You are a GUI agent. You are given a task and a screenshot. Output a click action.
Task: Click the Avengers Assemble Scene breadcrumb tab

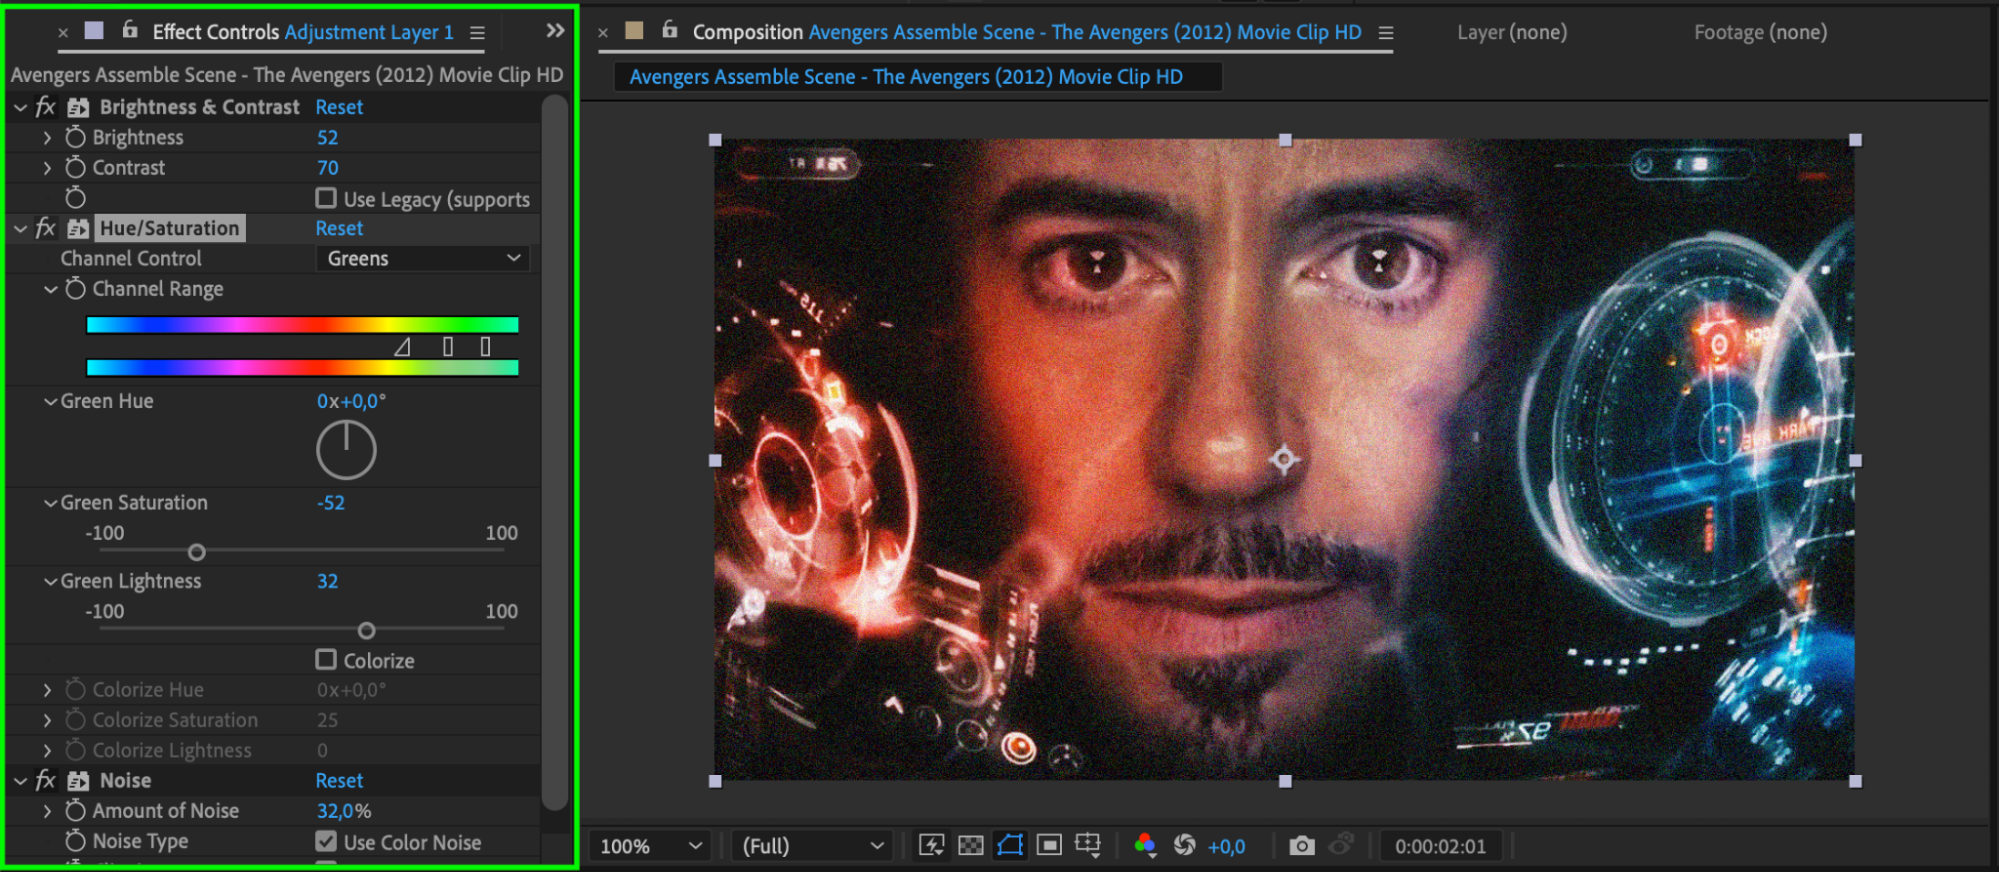(x=906, y=77)
